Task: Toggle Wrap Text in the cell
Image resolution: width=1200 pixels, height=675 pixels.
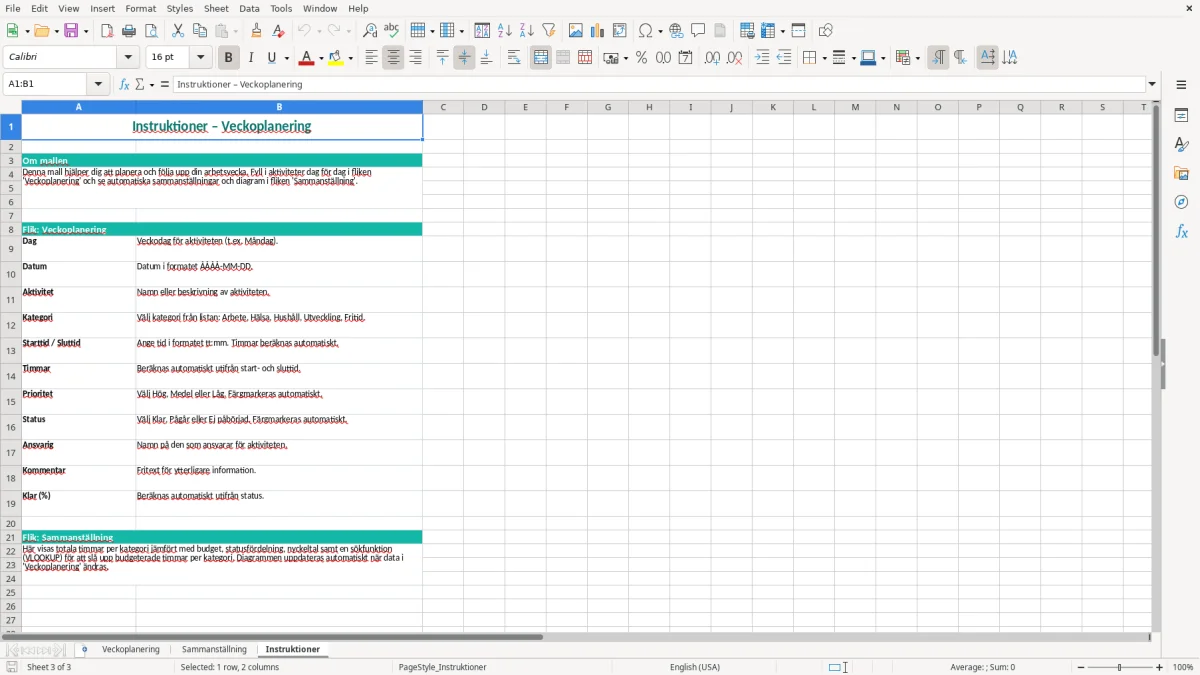Action: click(514, 58)
